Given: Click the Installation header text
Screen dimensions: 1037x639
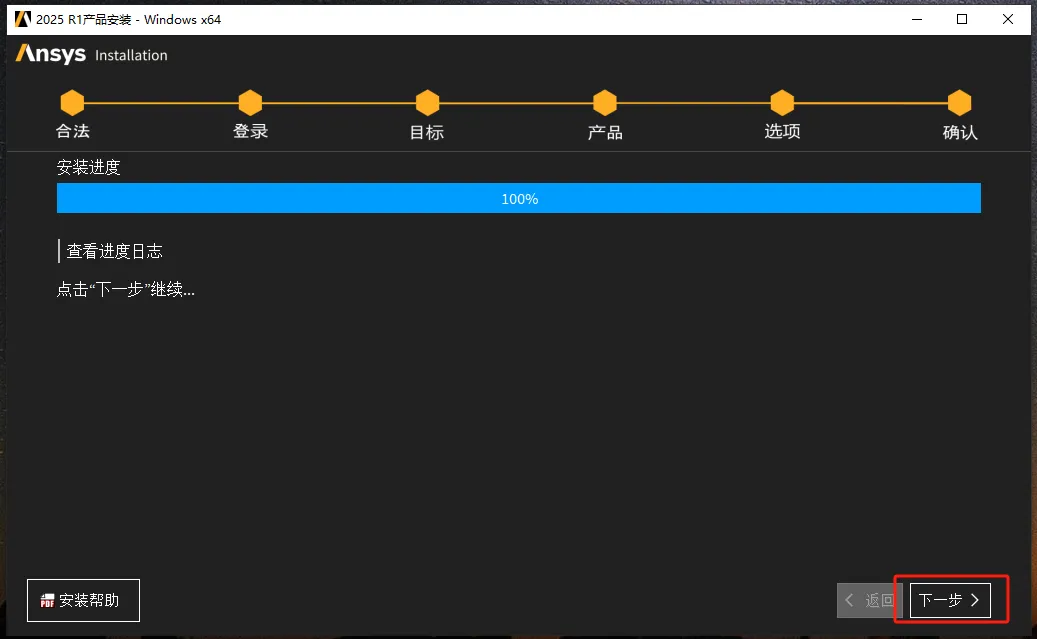Looking at the screenshot, I should 131,55.
